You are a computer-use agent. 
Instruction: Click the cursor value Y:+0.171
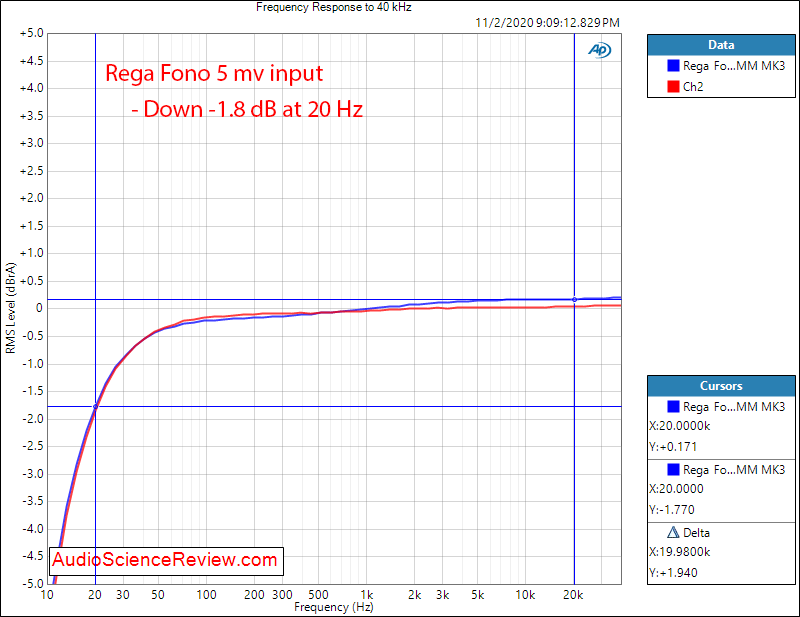click(673, 447)
